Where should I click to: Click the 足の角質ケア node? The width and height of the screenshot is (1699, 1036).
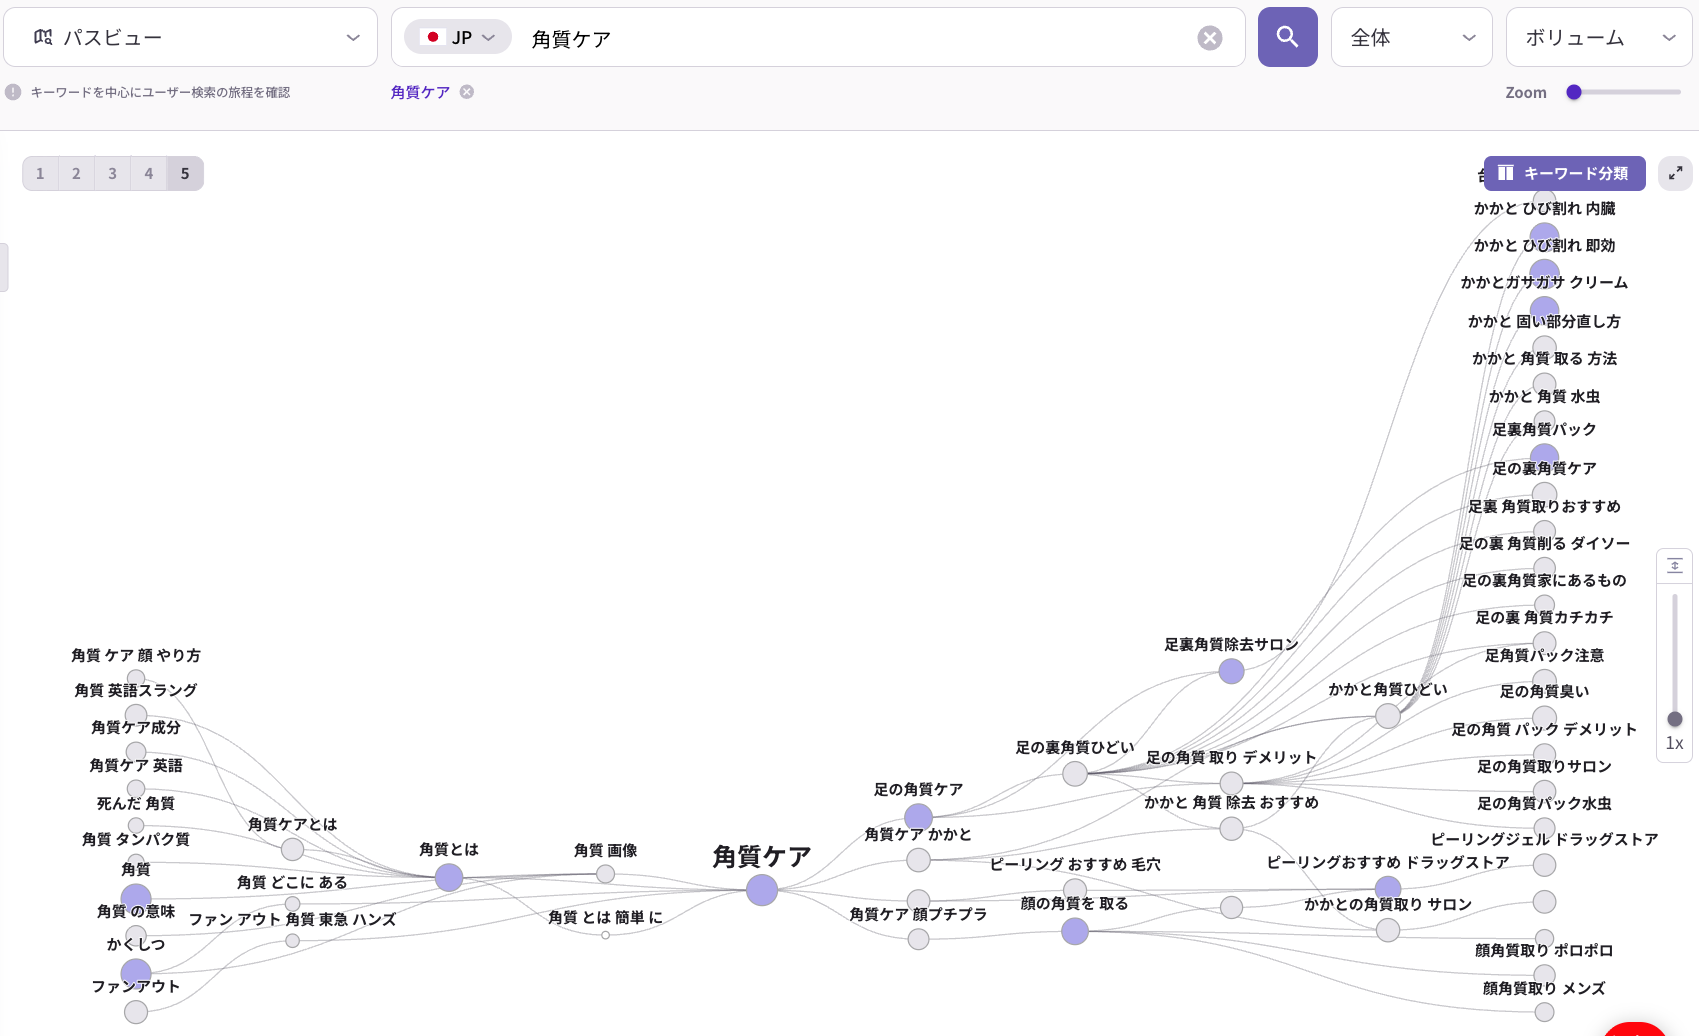tap(918, 817)
